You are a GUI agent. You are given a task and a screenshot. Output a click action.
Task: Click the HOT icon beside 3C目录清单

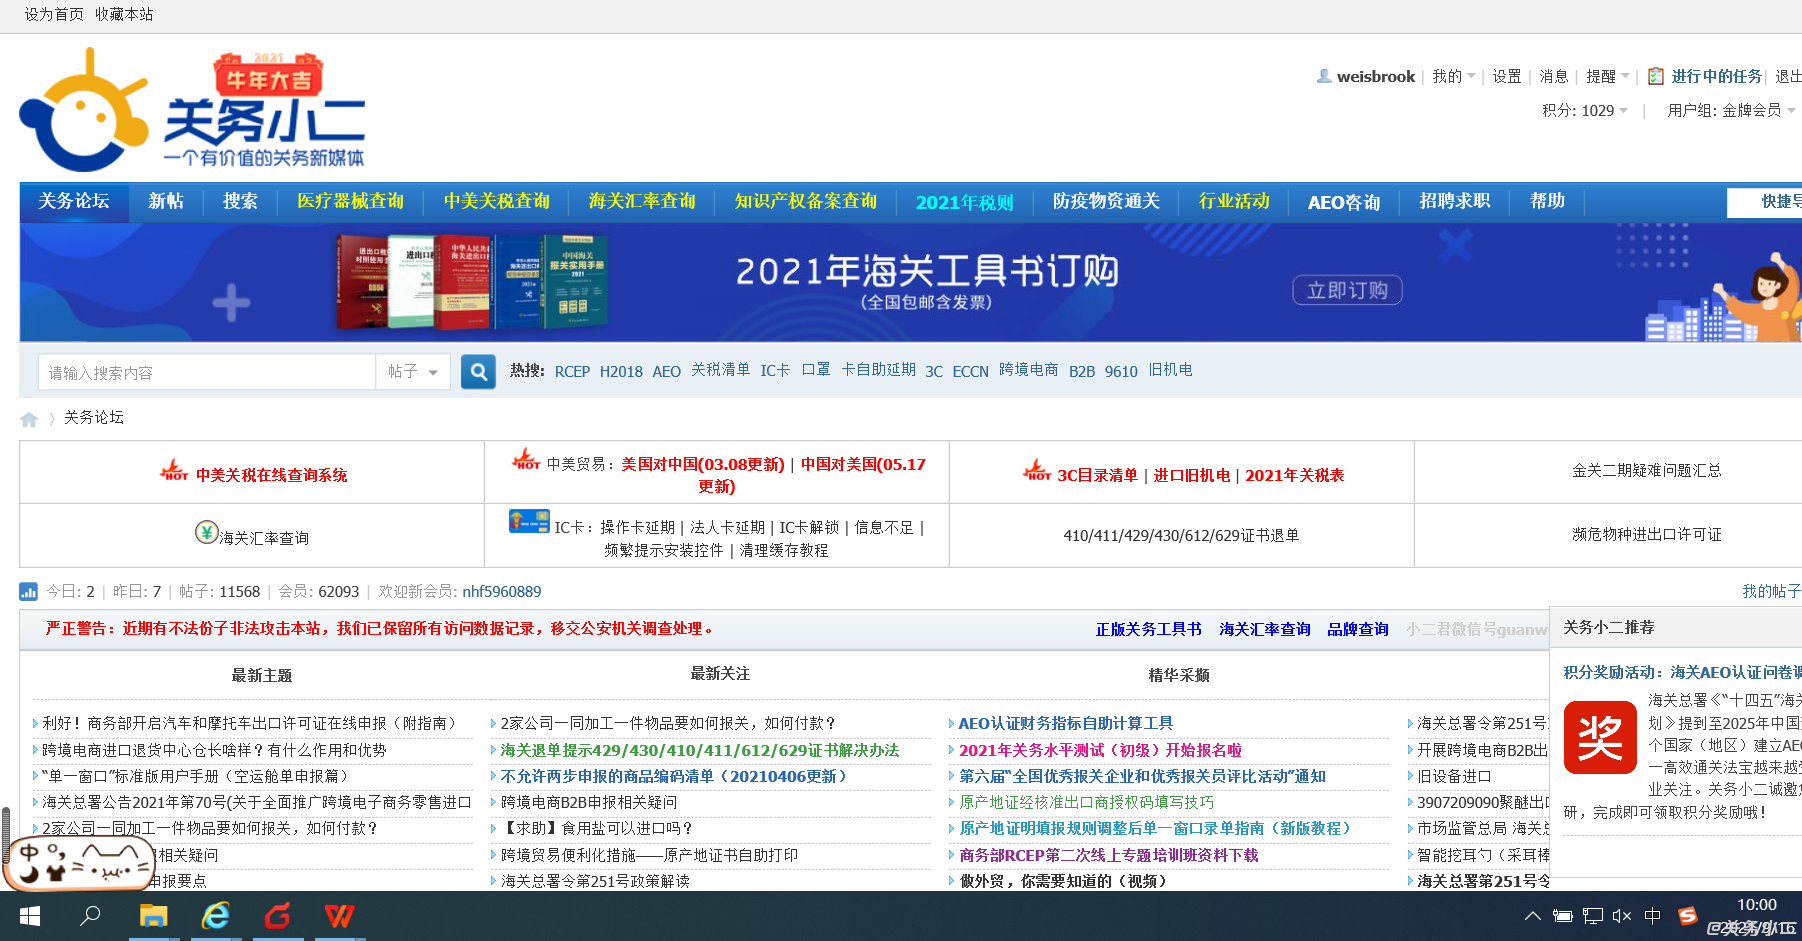(1037, 470)
